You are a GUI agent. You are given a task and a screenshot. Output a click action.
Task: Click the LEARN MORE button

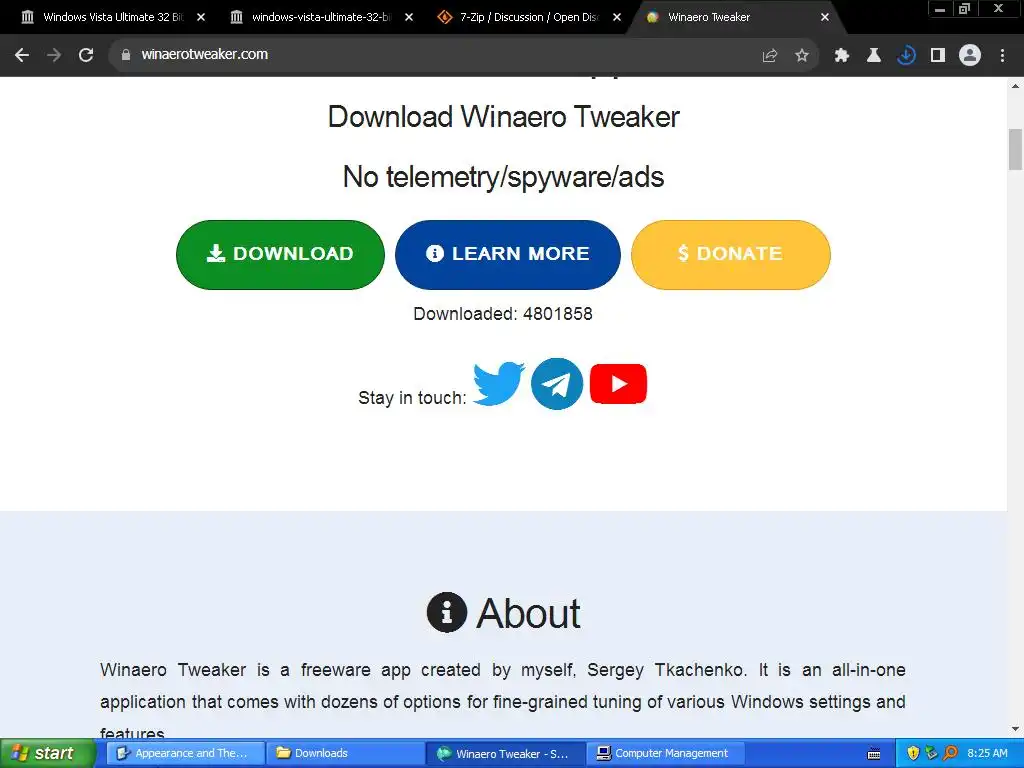tap(507, 255)
